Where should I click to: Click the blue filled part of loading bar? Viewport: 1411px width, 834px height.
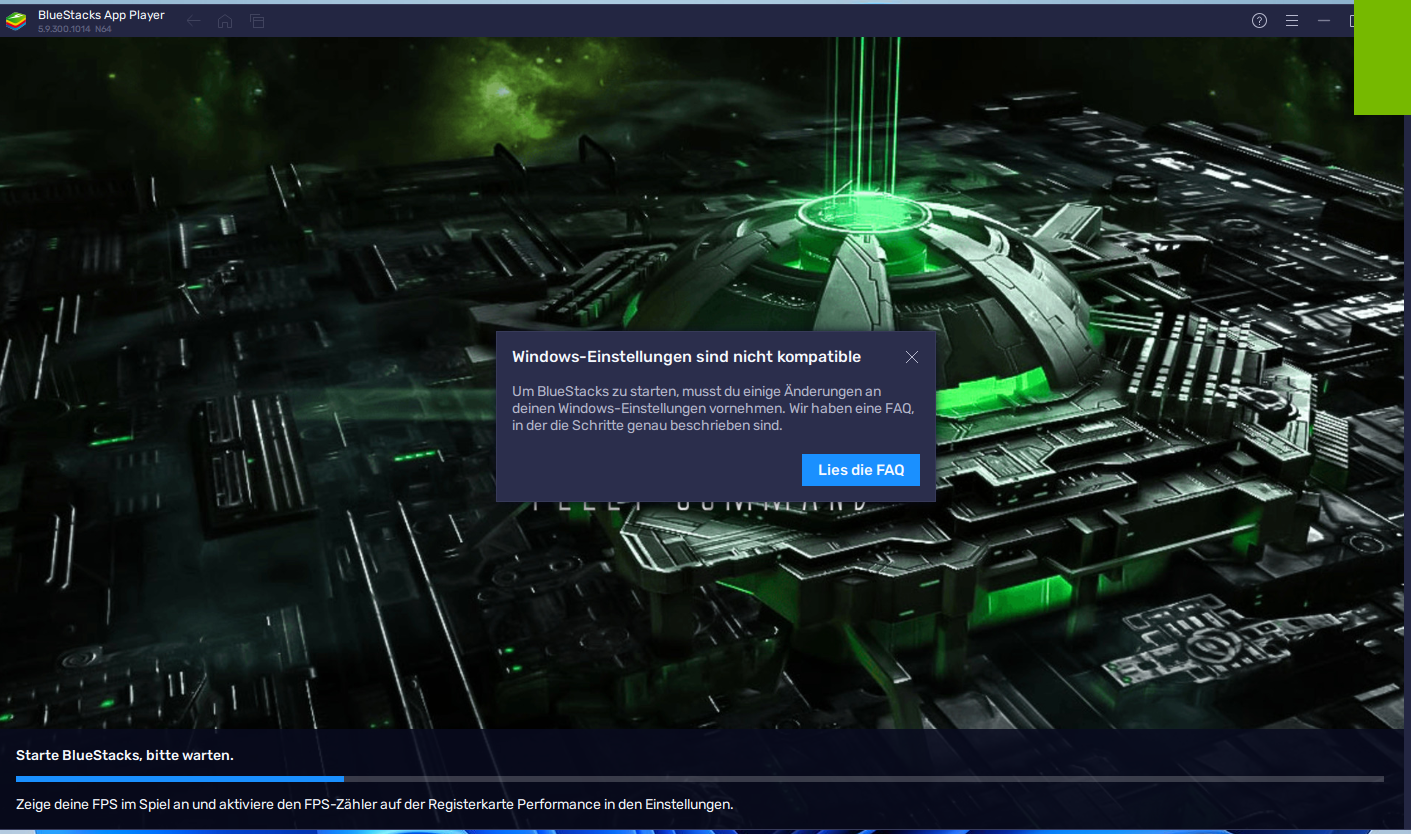[x=180, y=778]
